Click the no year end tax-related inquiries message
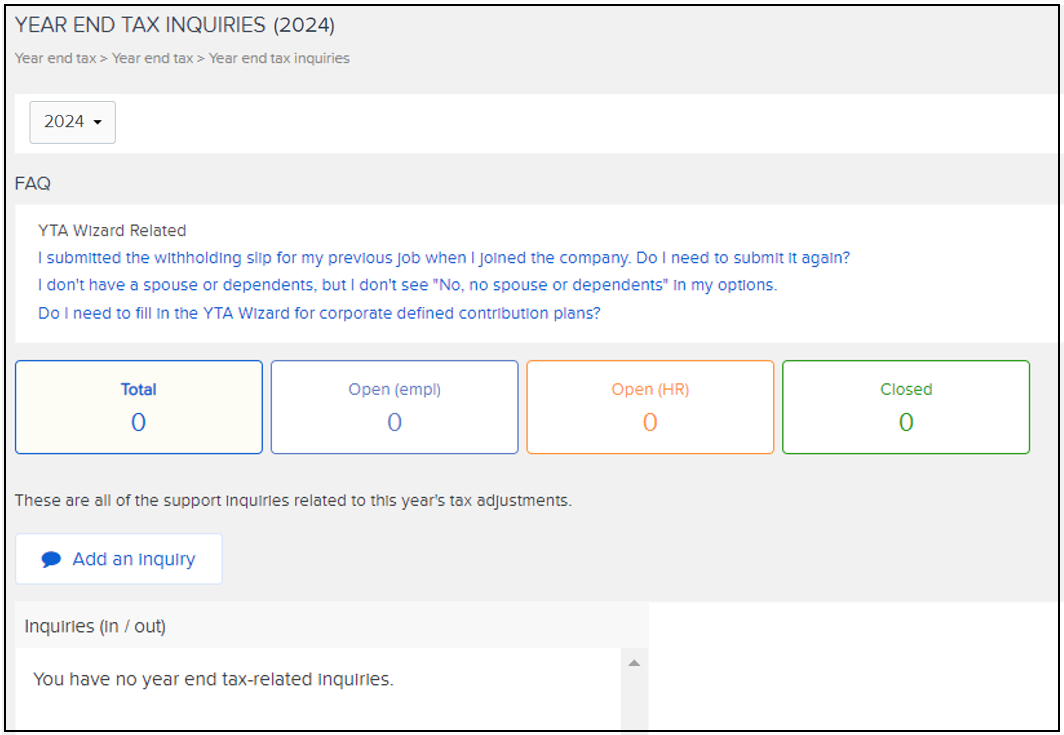Screen dimensions: 1064x735 [x=213, y=680]
